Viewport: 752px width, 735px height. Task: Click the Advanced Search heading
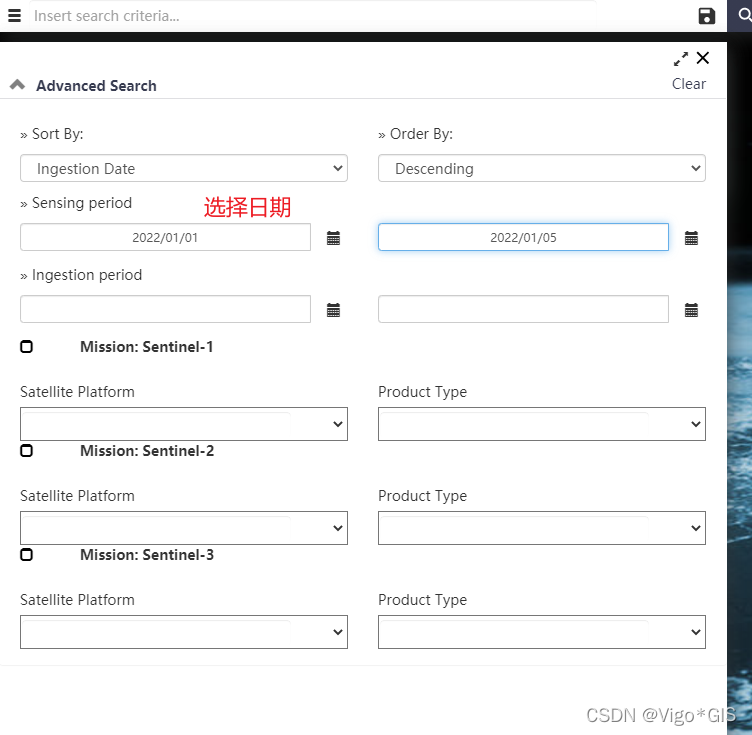pyautogui.click(x=96, y=85)
